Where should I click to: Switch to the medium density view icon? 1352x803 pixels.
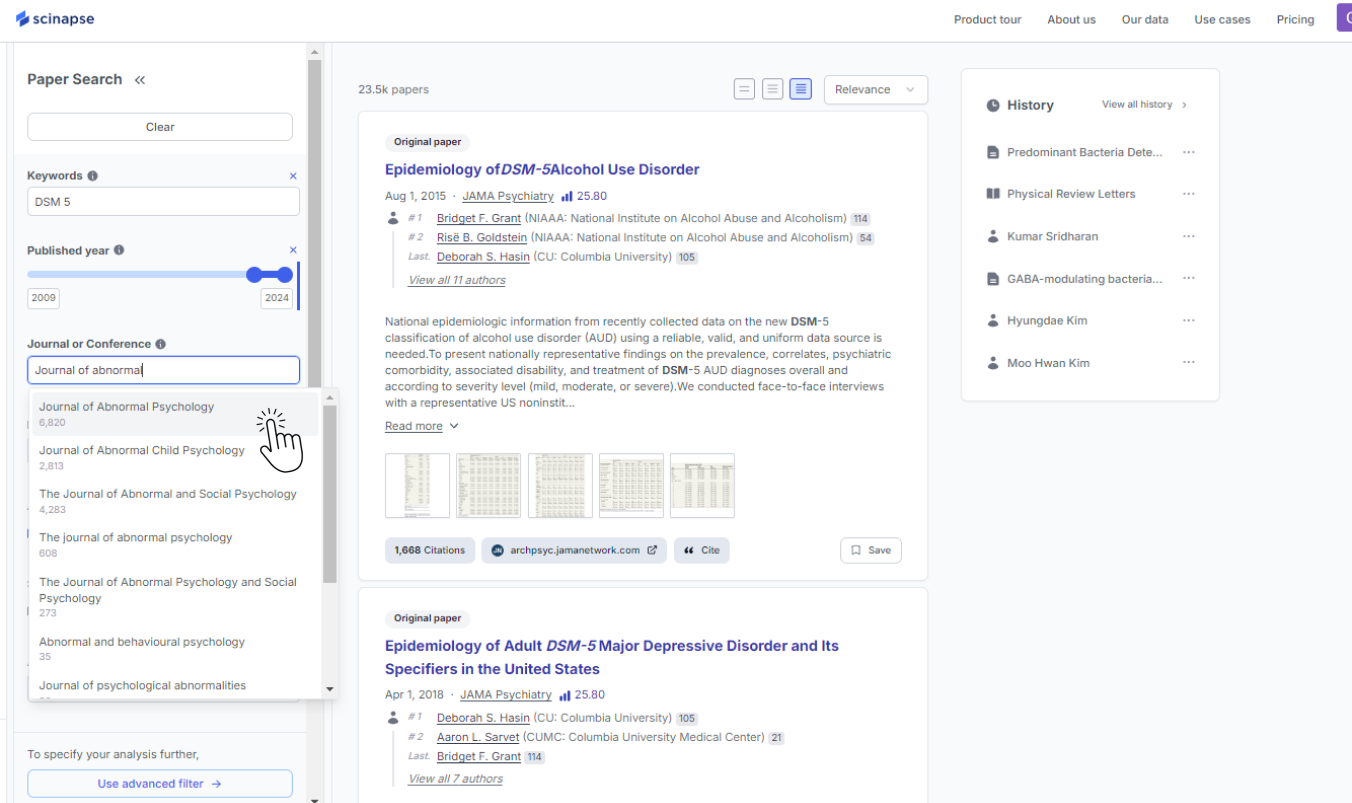[x=772, y=88]
